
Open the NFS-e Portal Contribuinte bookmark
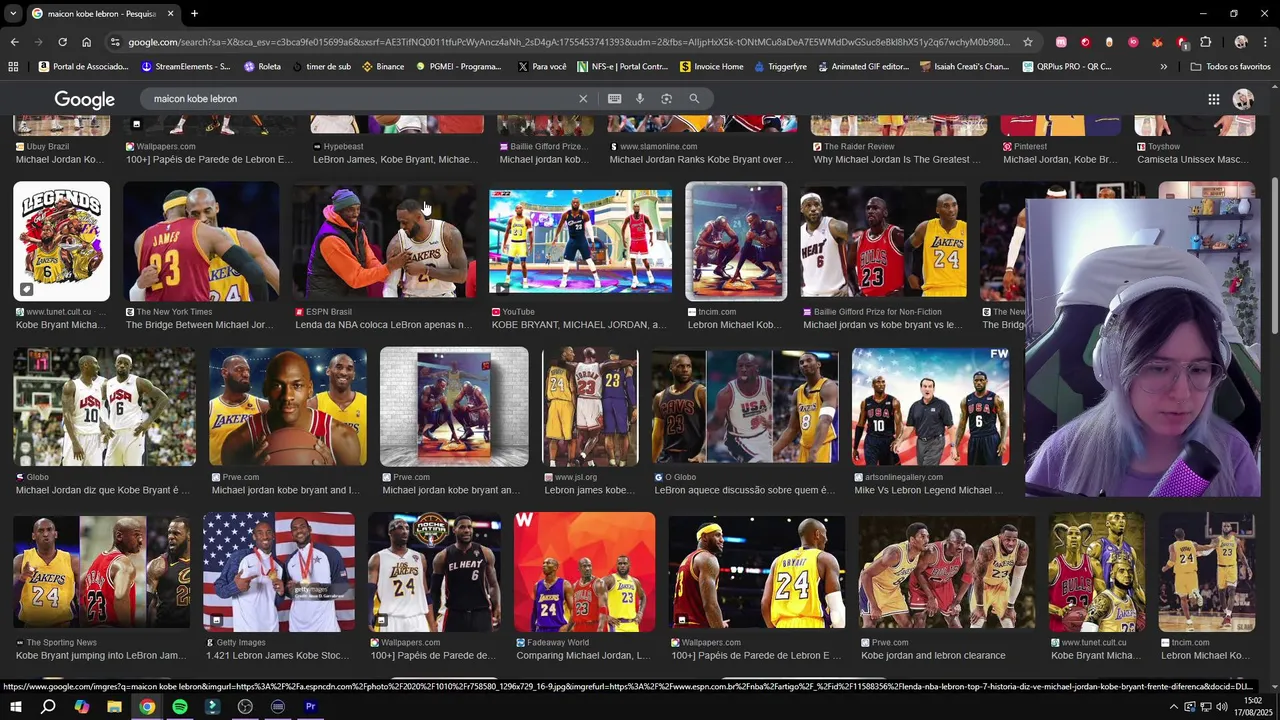622,67
